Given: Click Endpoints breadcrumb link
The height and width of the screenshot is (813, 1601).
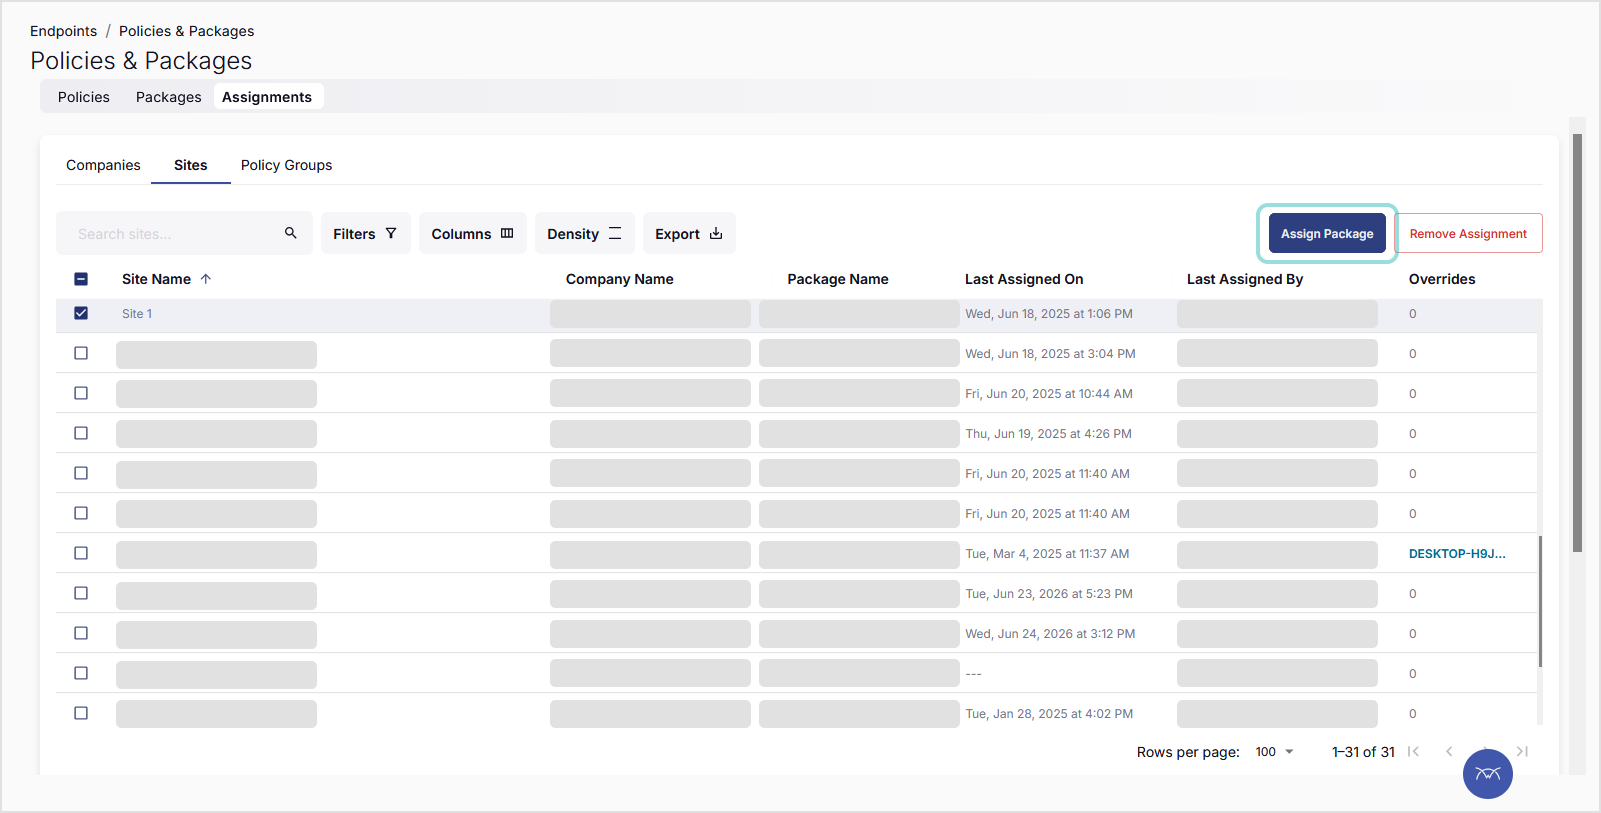Looking at the screenshot, I should tap(64, 31).
